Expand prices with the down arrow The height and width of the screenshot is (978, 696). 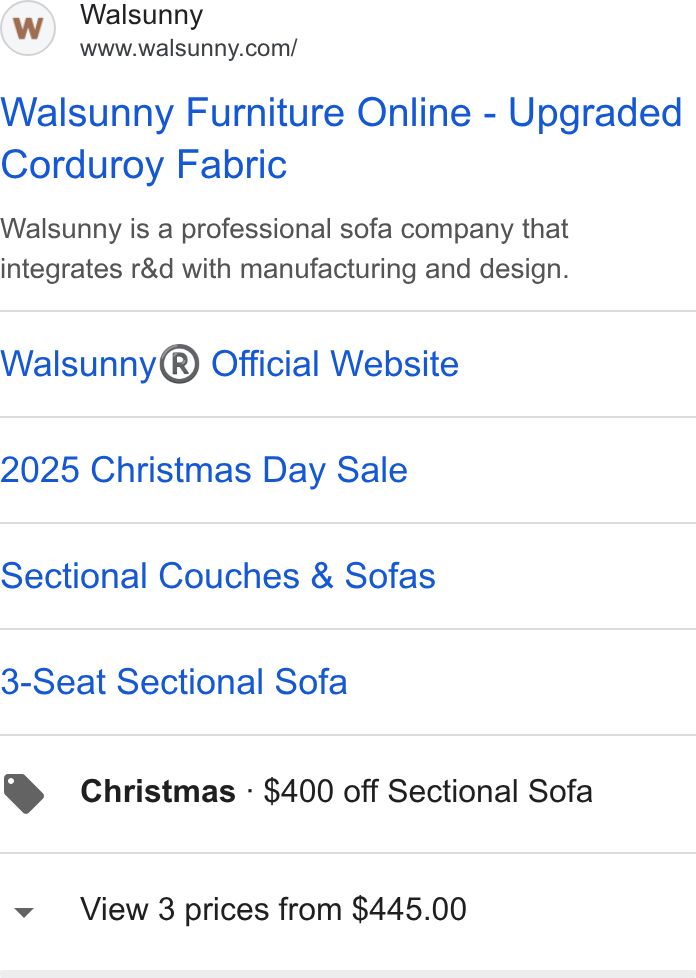[x=24, y=913]
